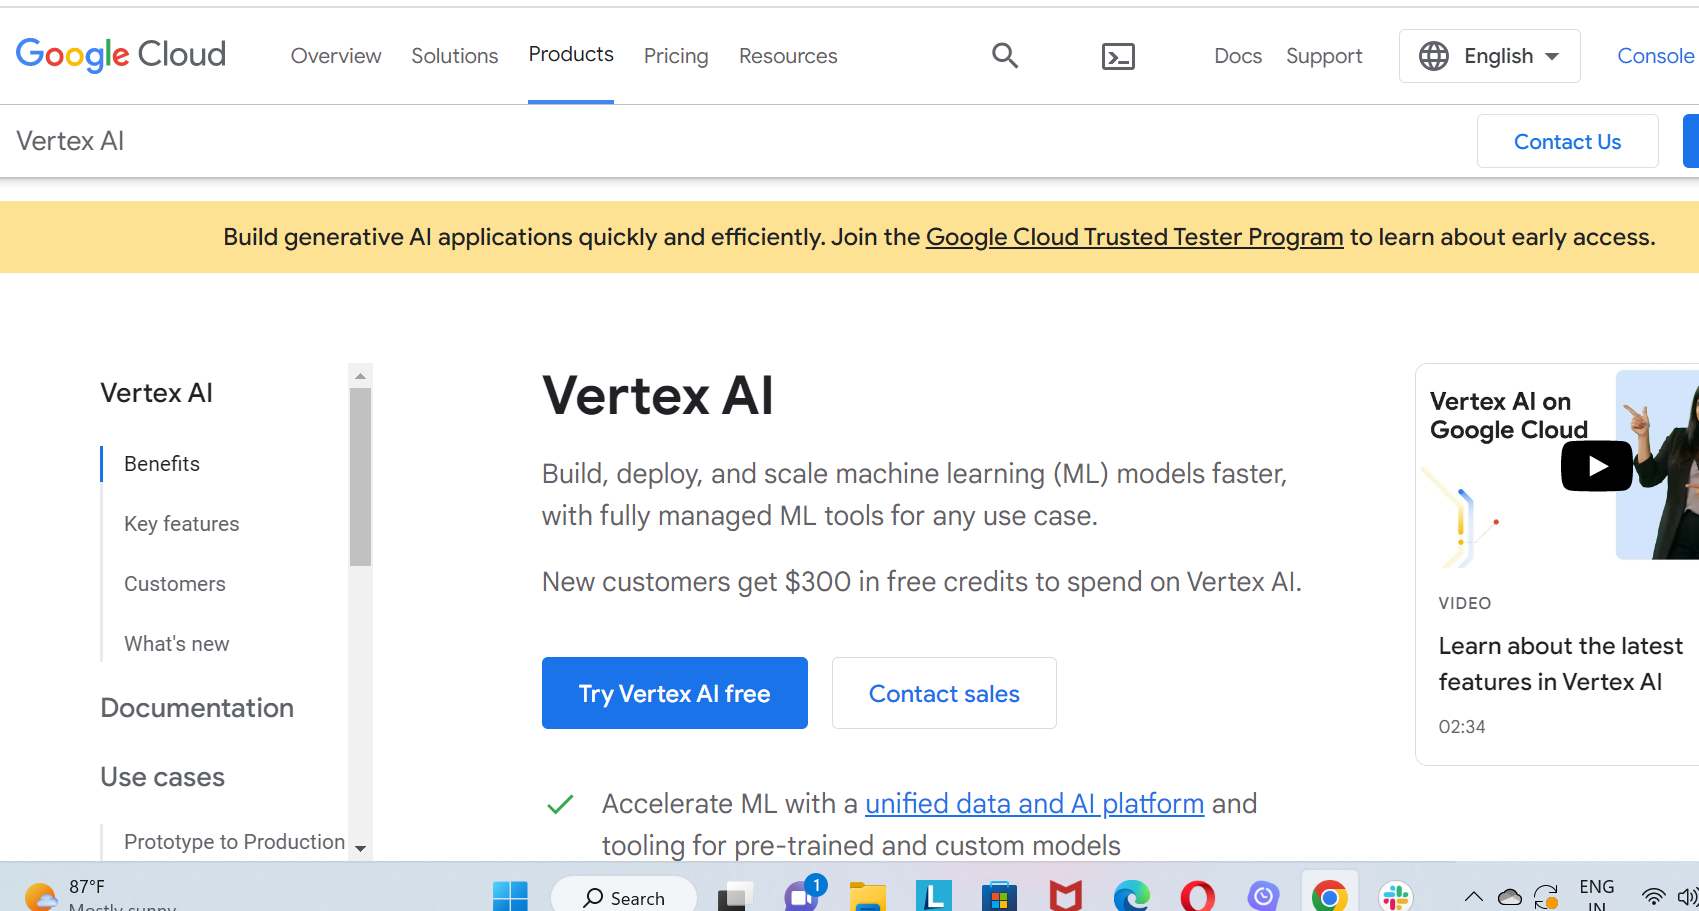1699x911 pixels.
Task: Open the purple clock app on taskbar
Action: click(1263, 896)
